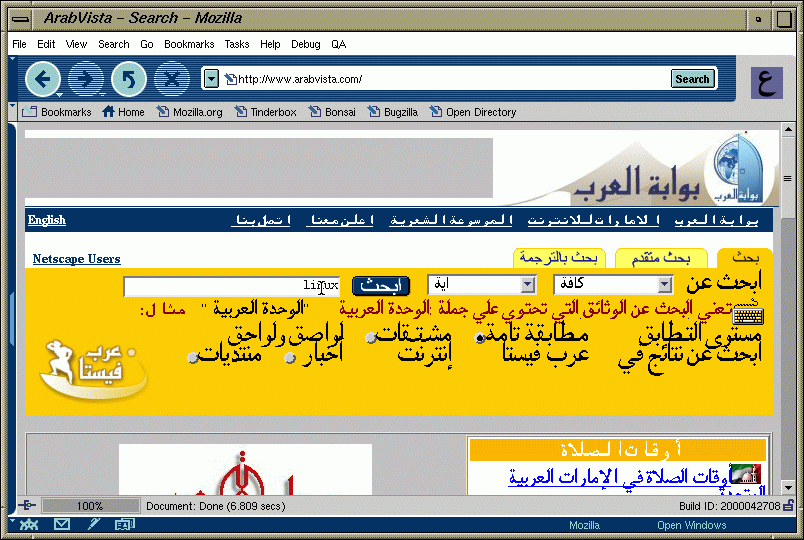
Task: Click the Reload page button
Action: pyautogui.click(x=129, y=79)
